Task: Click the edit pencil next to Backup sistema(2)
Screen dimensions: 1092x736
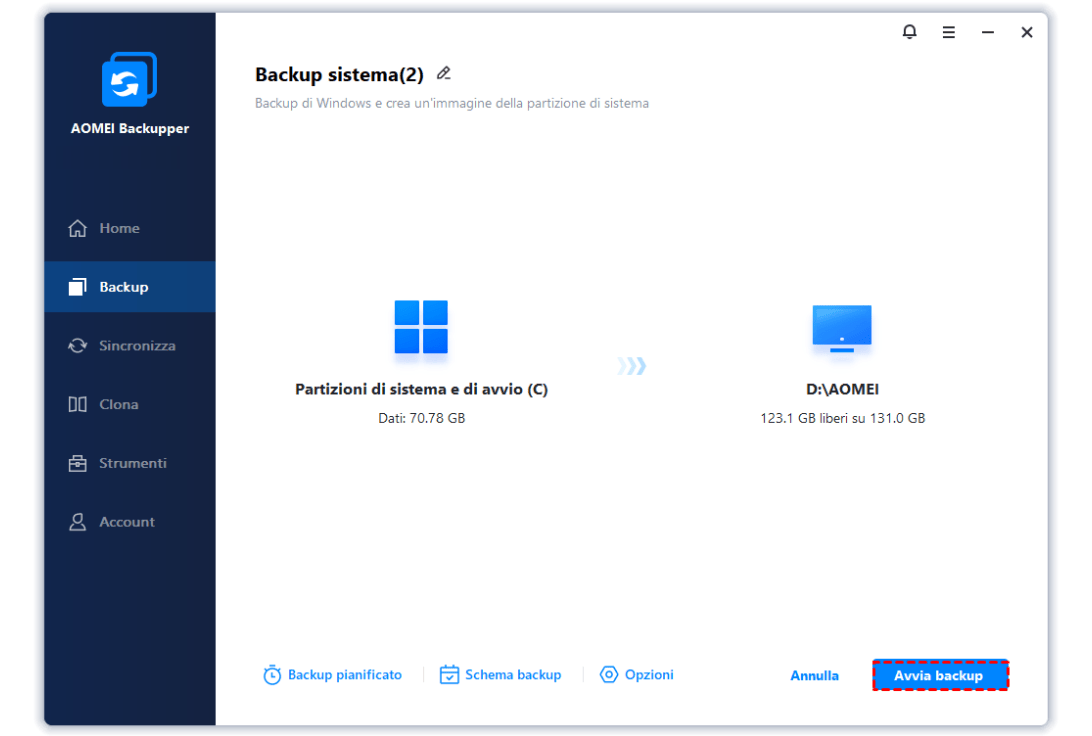Action: pos(444,73)
